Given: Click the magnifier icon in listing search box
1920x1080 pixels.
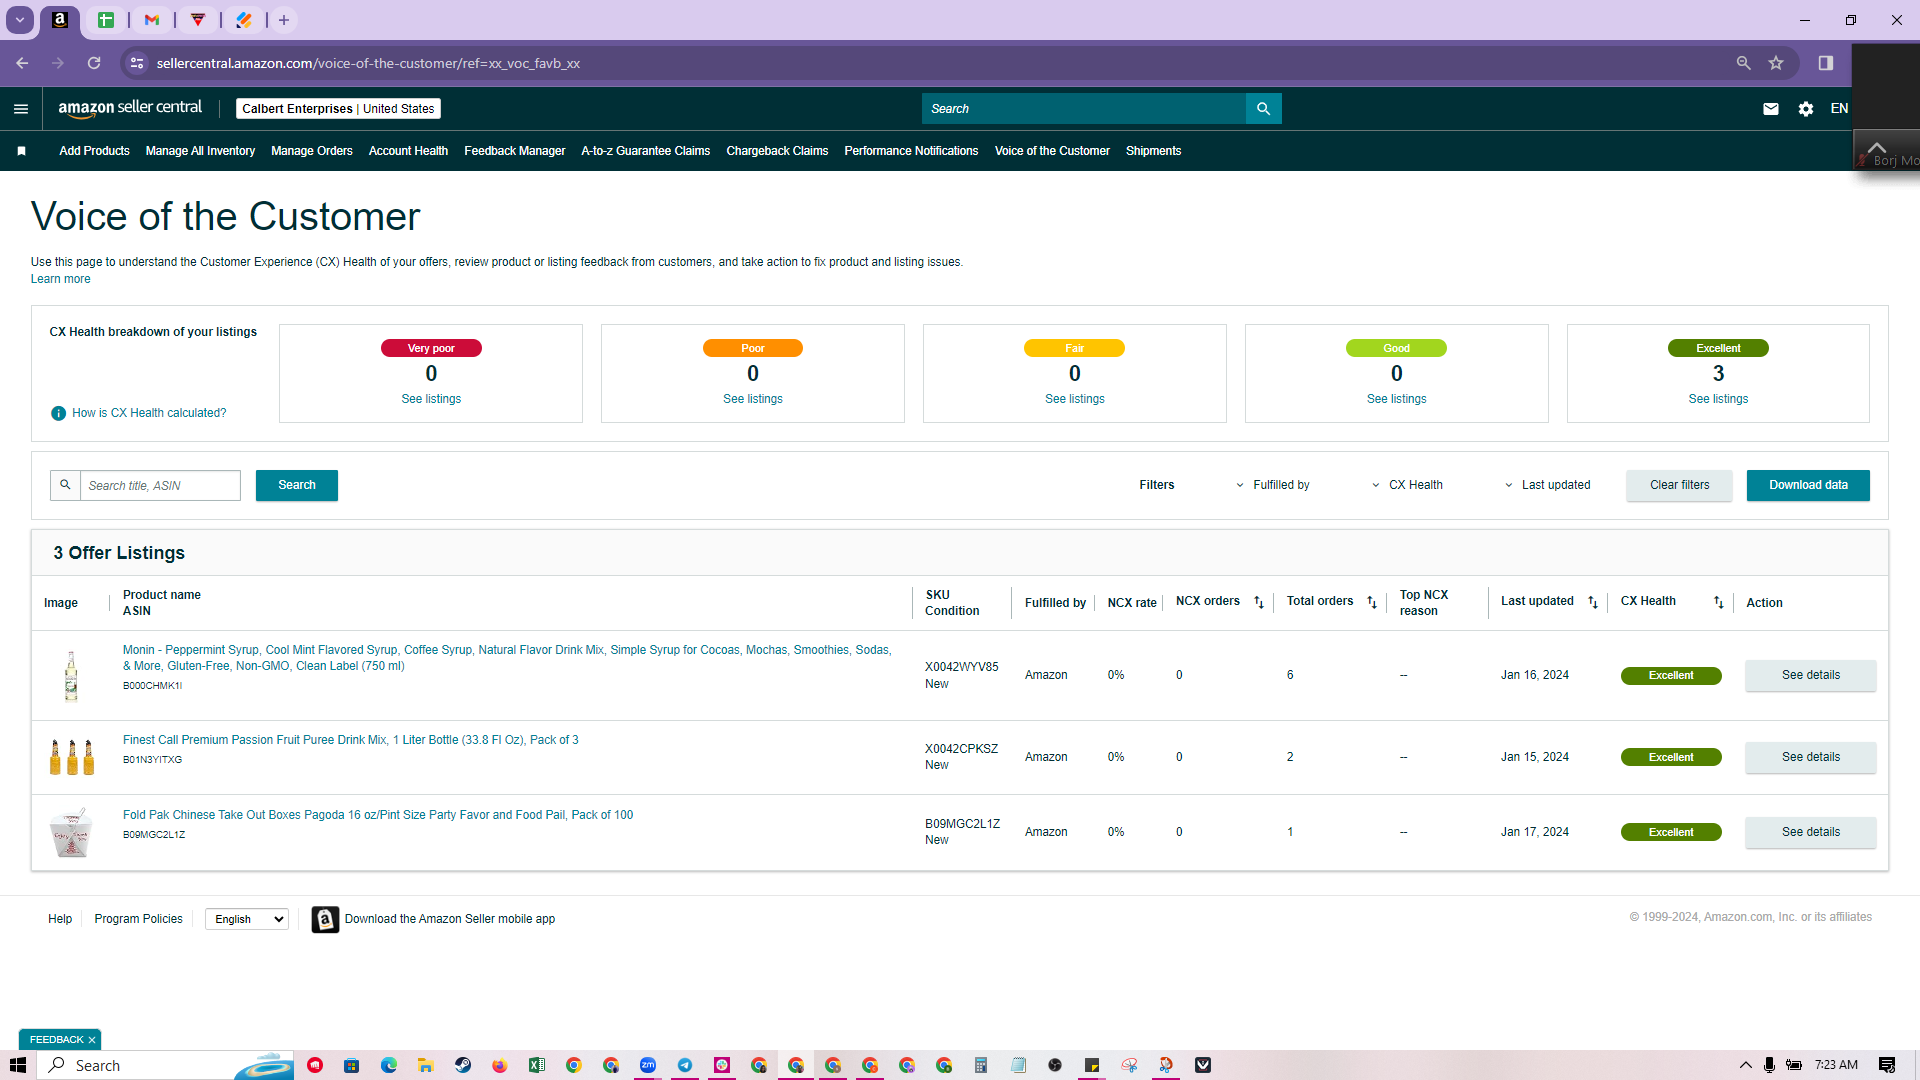Looking at the screenshot, I should coord(65,485).
